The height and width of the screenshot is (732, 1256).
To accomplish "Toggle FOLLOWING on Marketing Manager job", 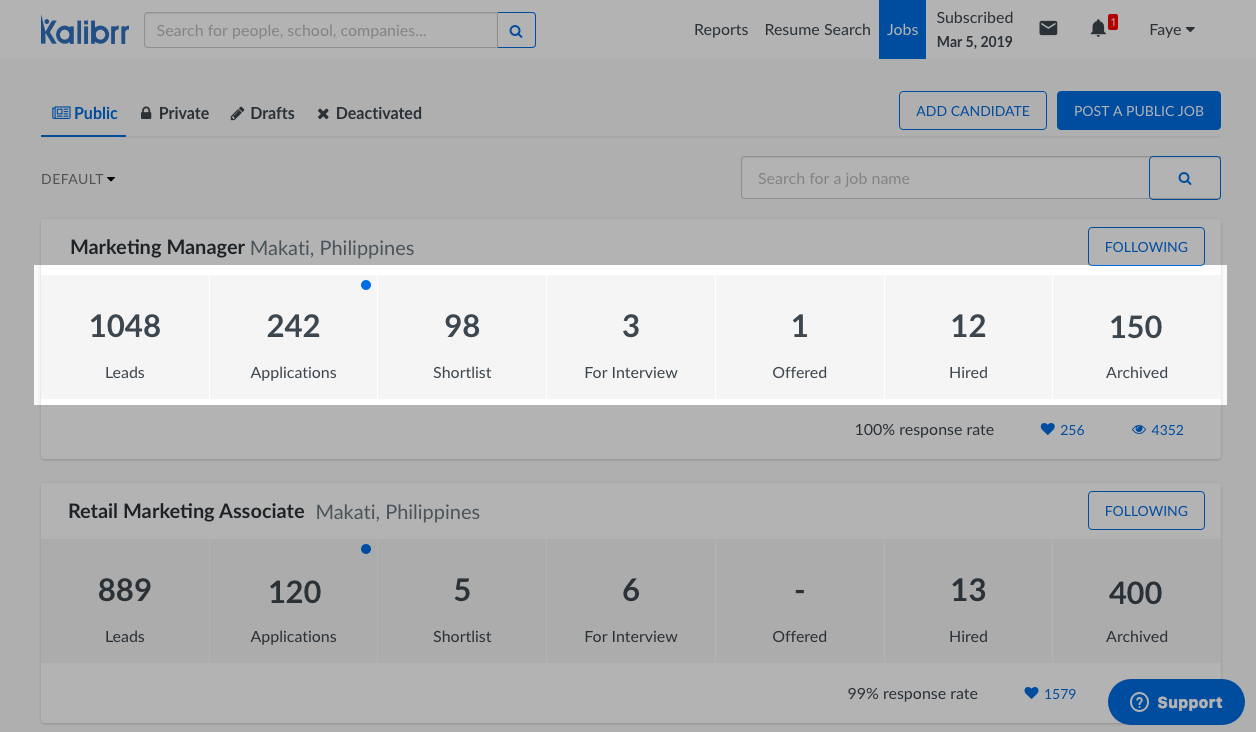I will [1145, 247].
